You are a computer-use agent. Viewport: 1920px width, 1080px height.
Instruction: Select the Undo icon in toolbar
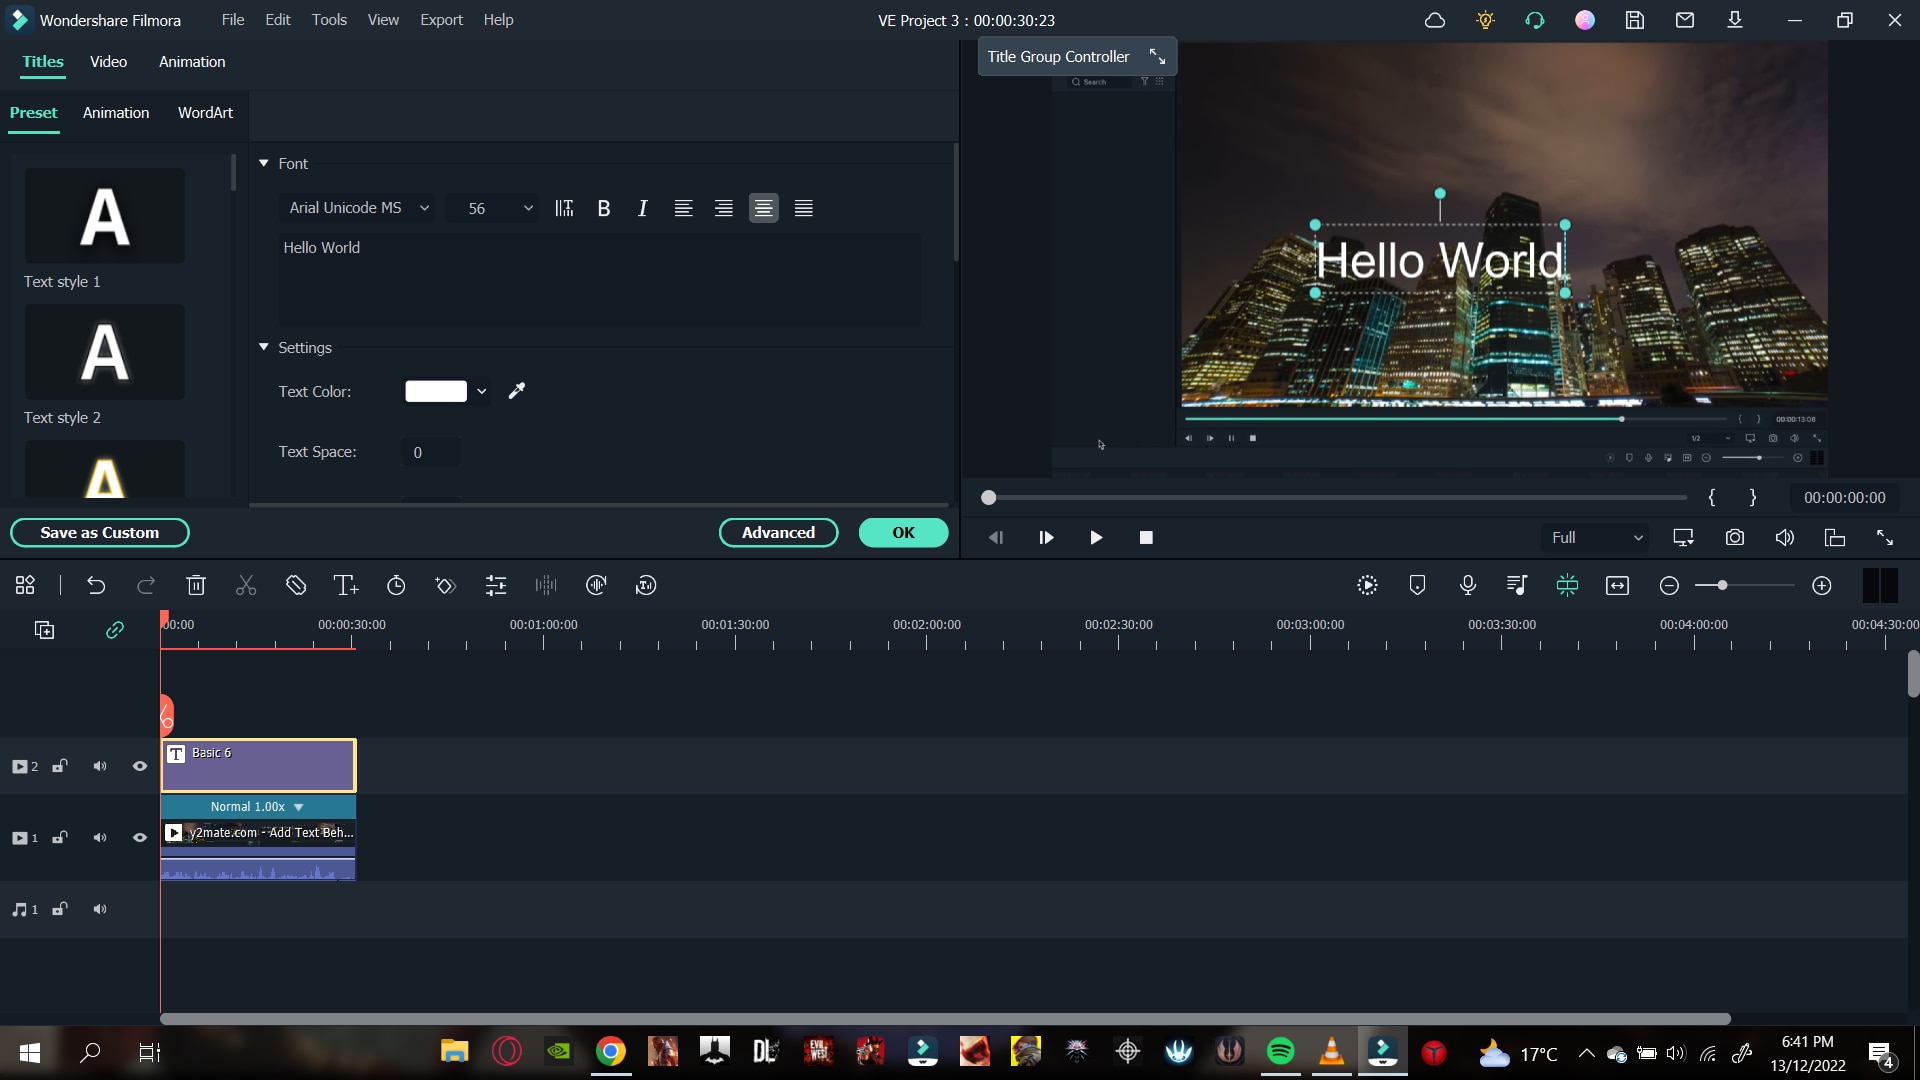coord(96,585)
